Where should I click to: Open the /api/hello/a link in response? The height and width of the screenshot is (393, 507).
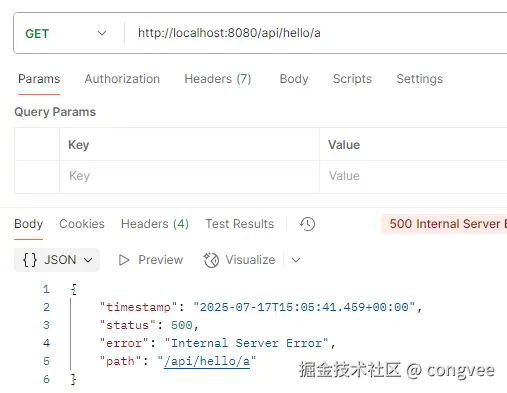207,361
